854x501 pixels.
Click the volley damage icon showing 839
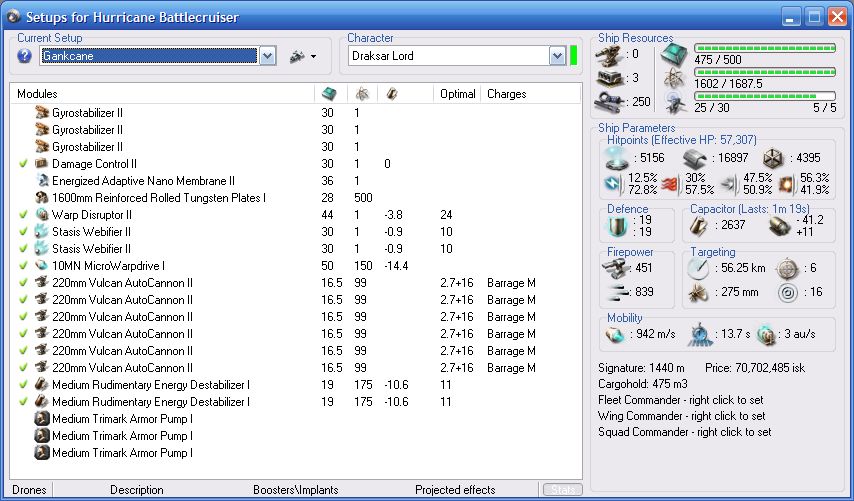617,292
